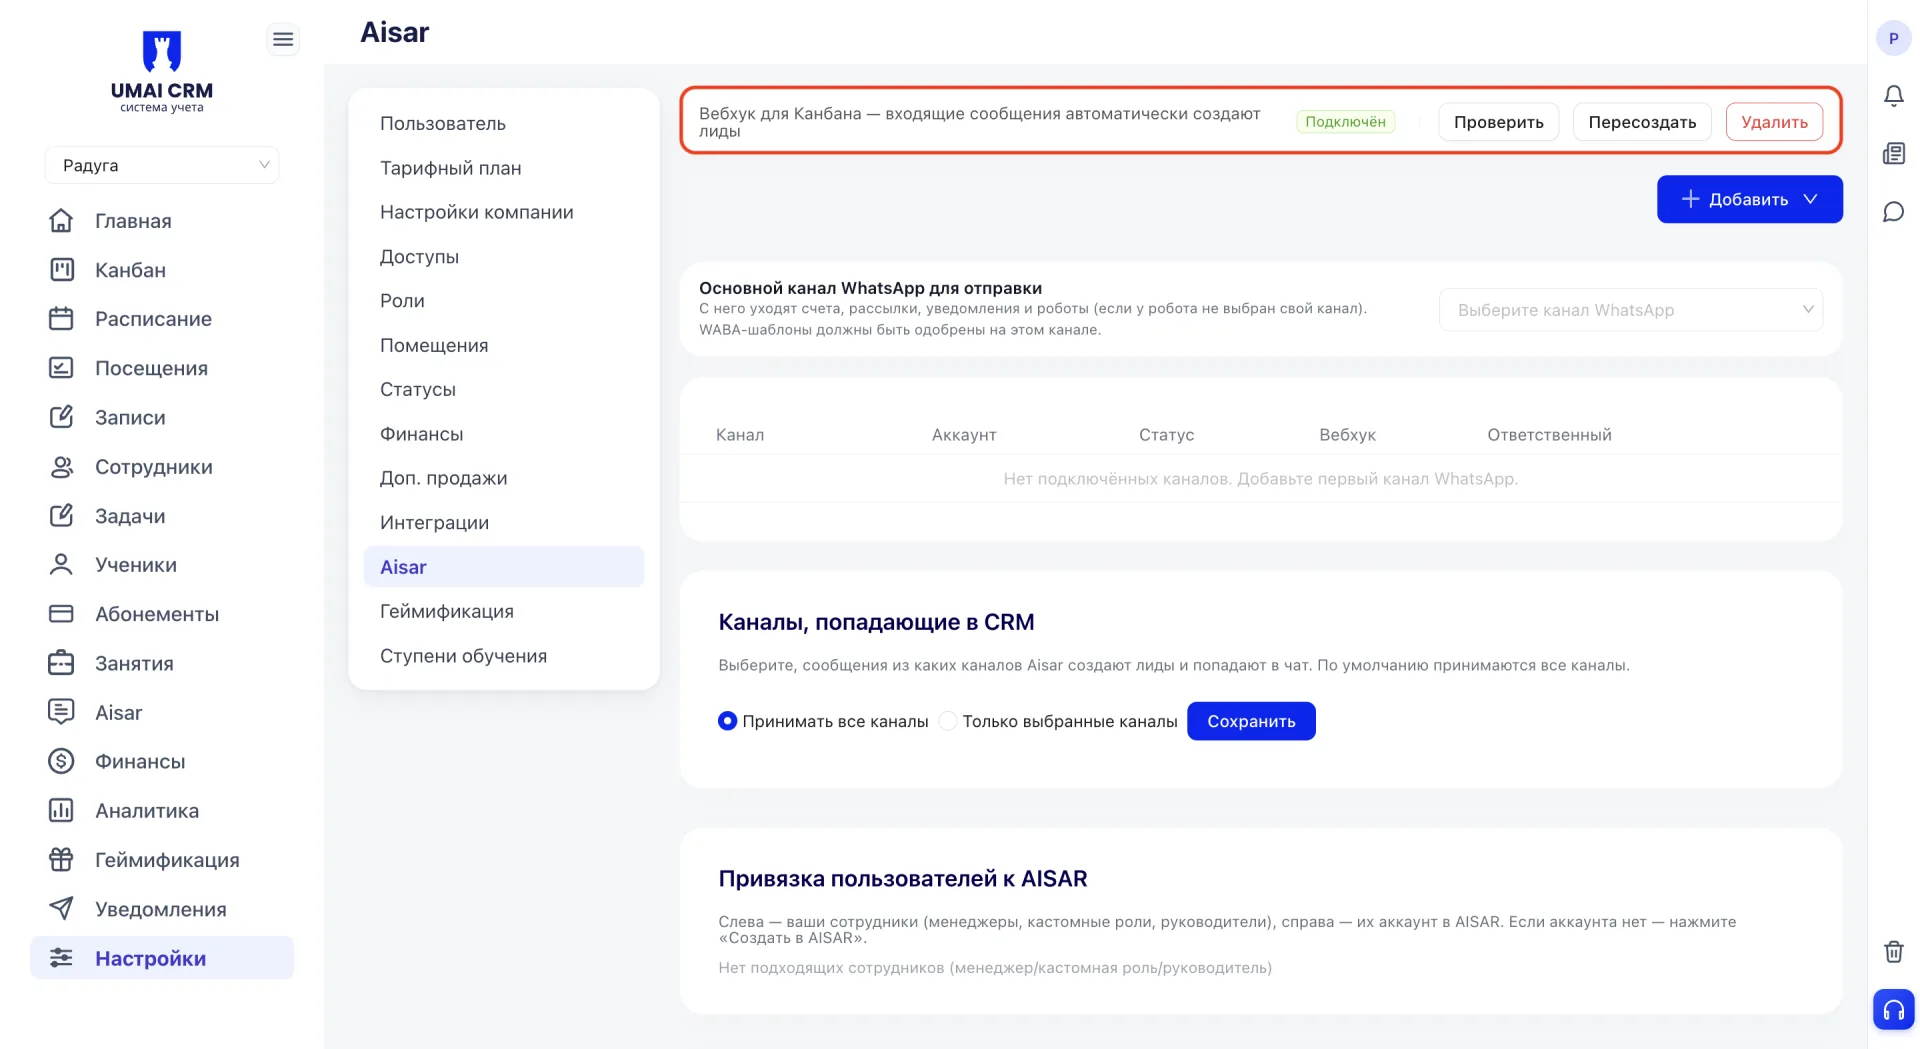
Task: Click the Пересоздать webhook button
Action: tap(1642, 122)
